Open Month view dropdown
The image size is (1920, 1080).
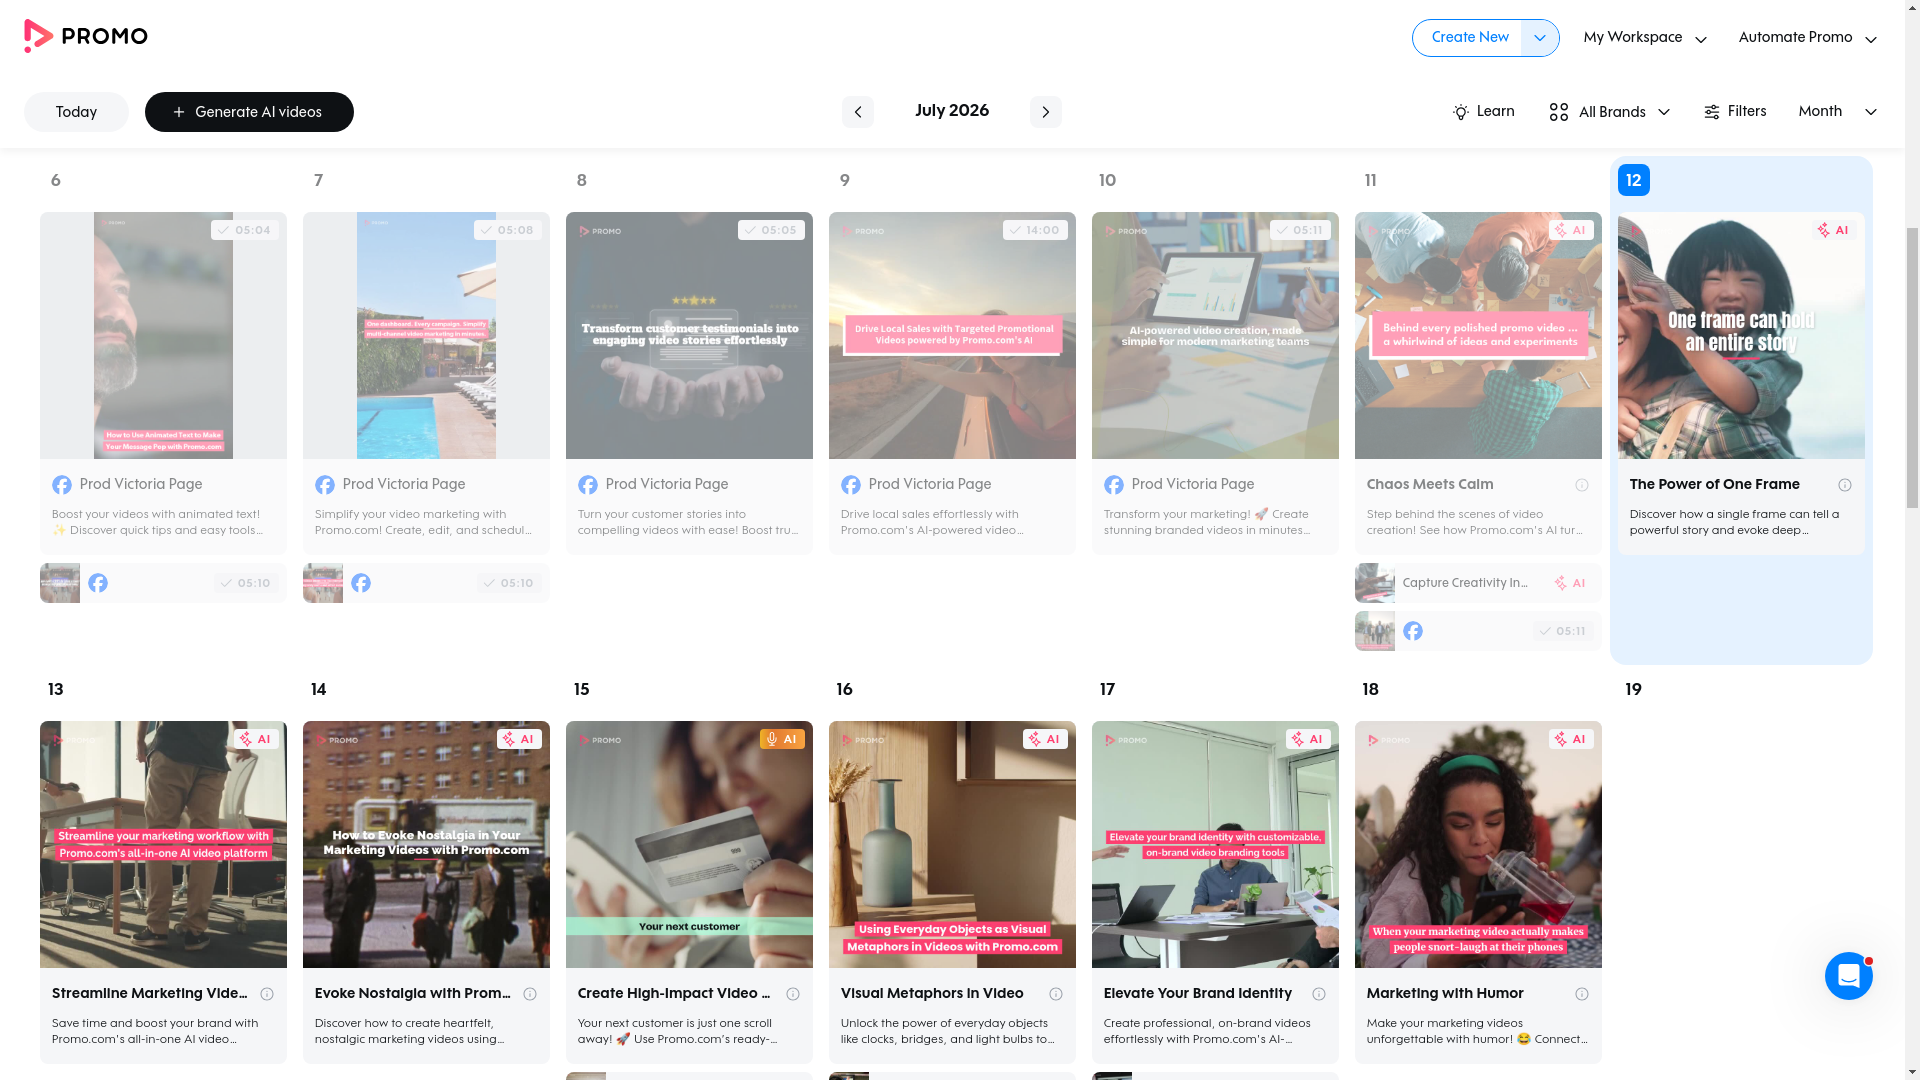coord(1838,112)
